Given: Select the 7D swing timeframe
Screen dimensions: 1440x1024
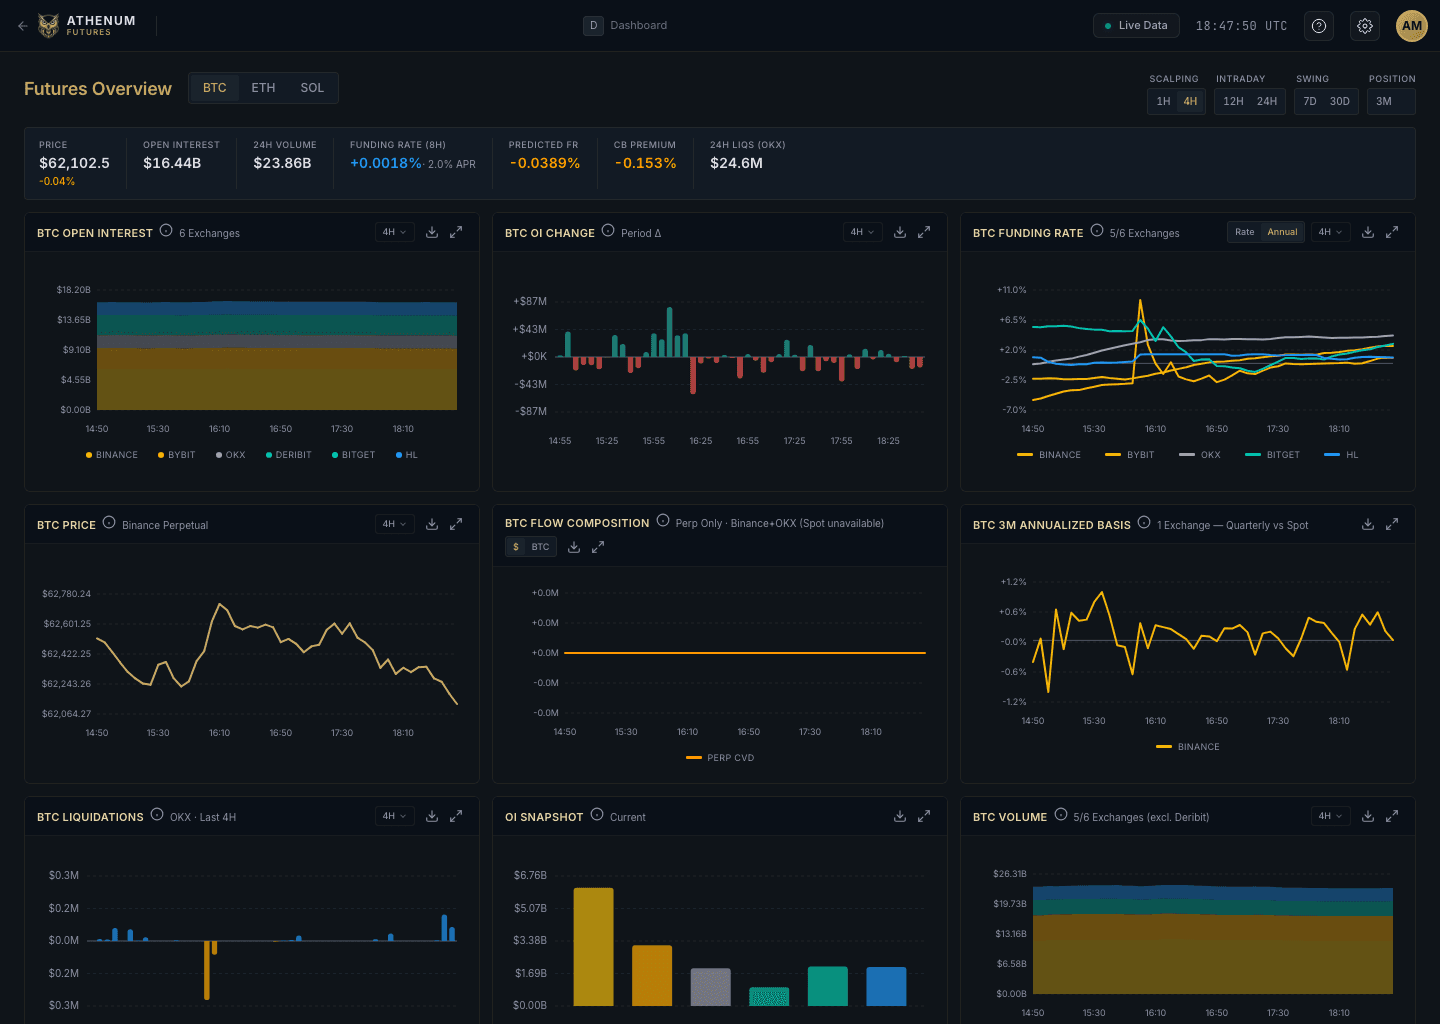Looking at the screenshot, I should (1310, 101).
